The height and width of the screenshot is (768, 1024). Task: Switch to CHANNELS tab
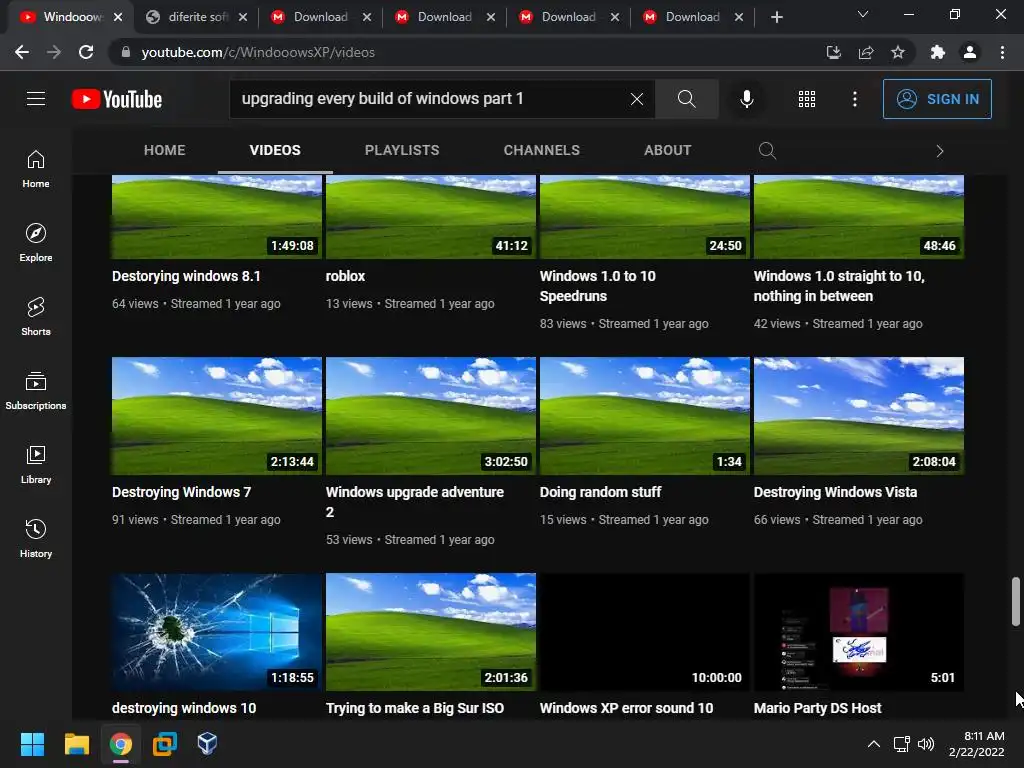541,150
